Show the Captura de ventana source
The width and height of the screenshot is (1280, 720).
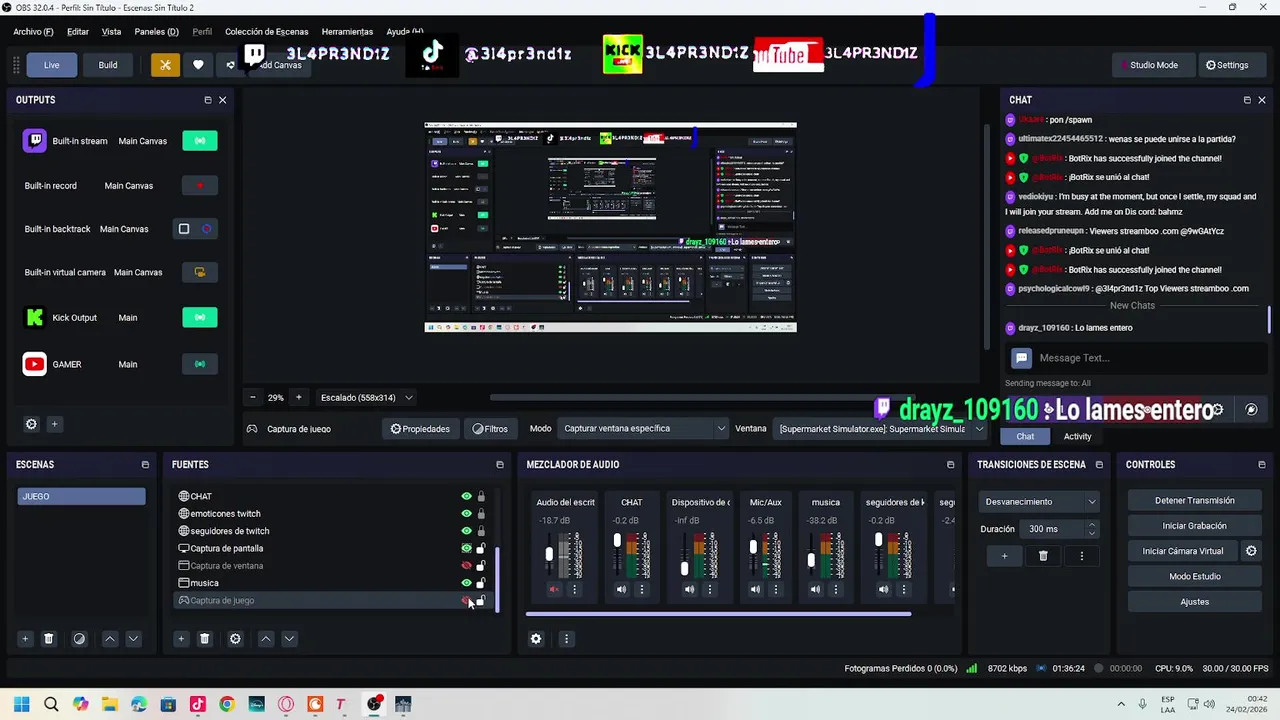[x=466, y=566]
